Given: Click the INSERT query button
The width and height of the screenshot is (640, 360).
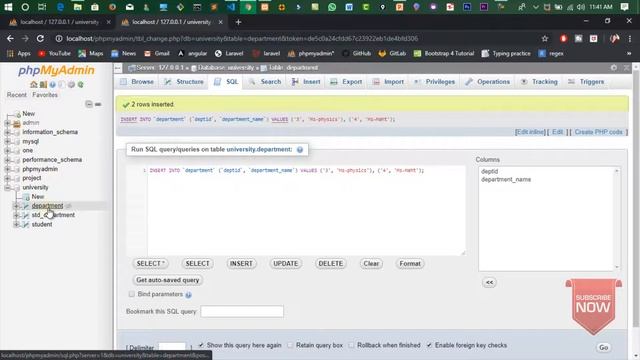Looking at the screenshot, I should pos(241,264).
